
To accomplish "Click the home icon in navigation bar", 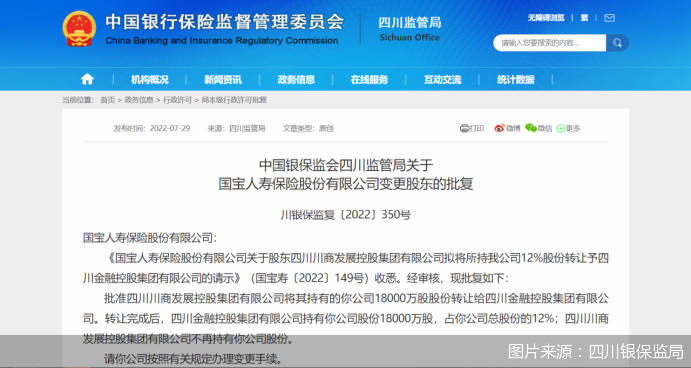I will pos(87,79).
